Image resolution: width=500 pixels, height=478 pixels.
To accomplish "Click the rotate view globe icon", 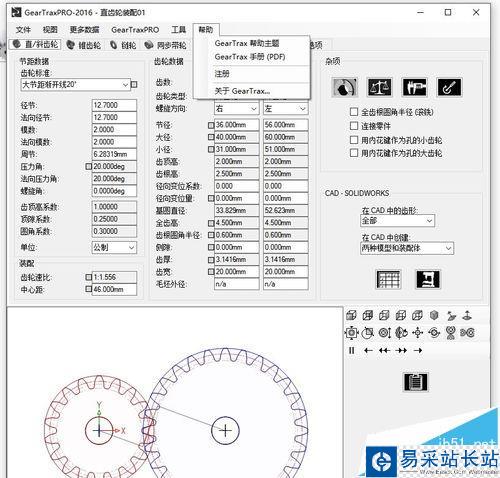I will coord(401,333).
